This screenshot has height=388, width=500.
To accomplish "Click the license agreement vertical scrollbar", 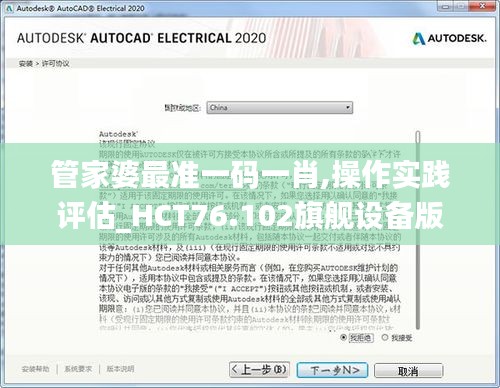I will [418, 230].
